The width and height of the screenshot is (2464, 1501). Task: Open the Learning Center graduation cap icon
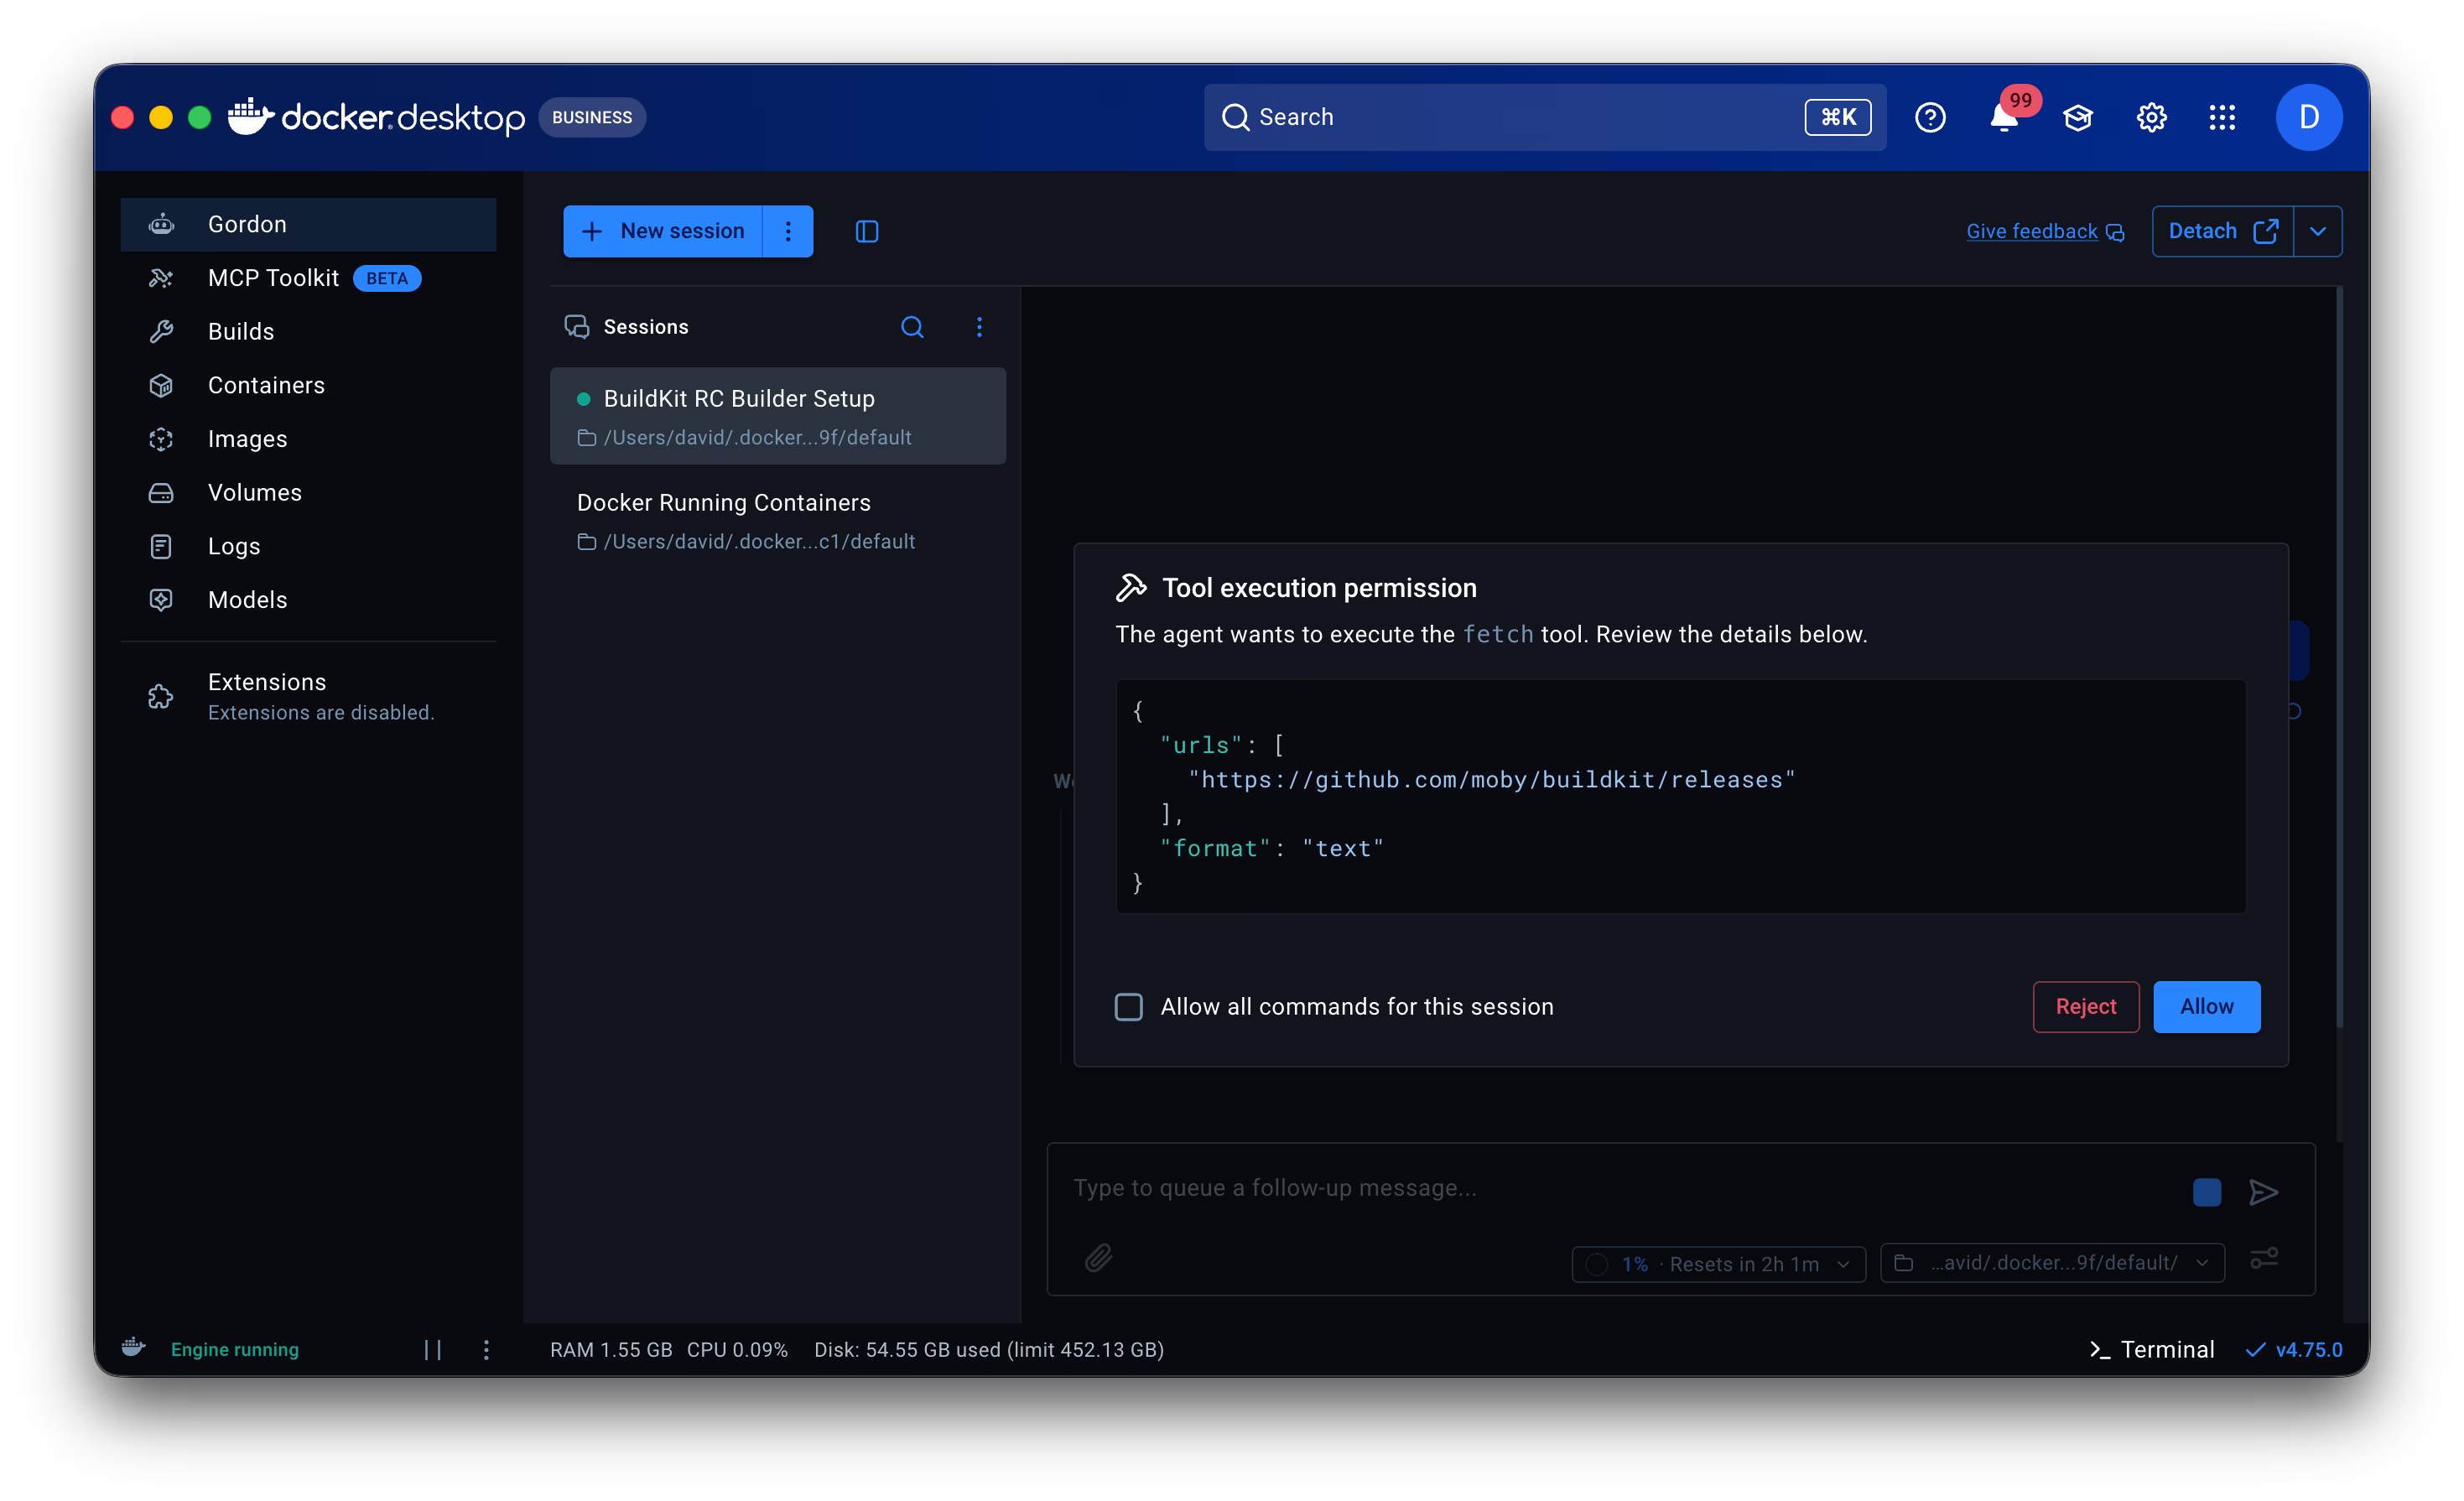point(2078,117)
